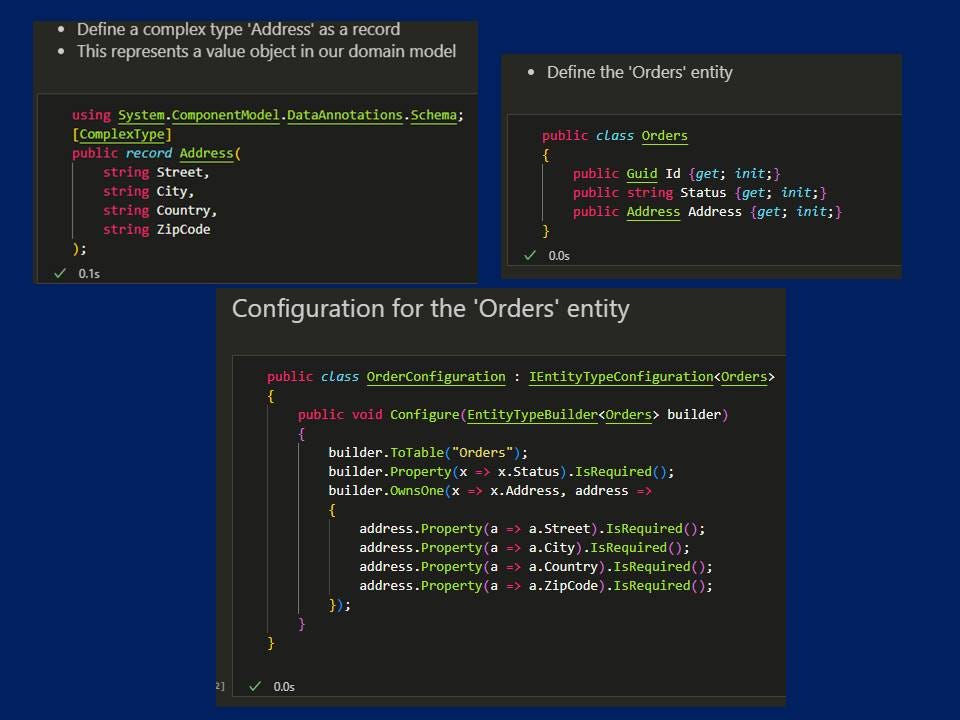Image resolution: width=960 pixels, height=720 pixels.
Task: Click the 'Configure' method name
Action: 424,414
